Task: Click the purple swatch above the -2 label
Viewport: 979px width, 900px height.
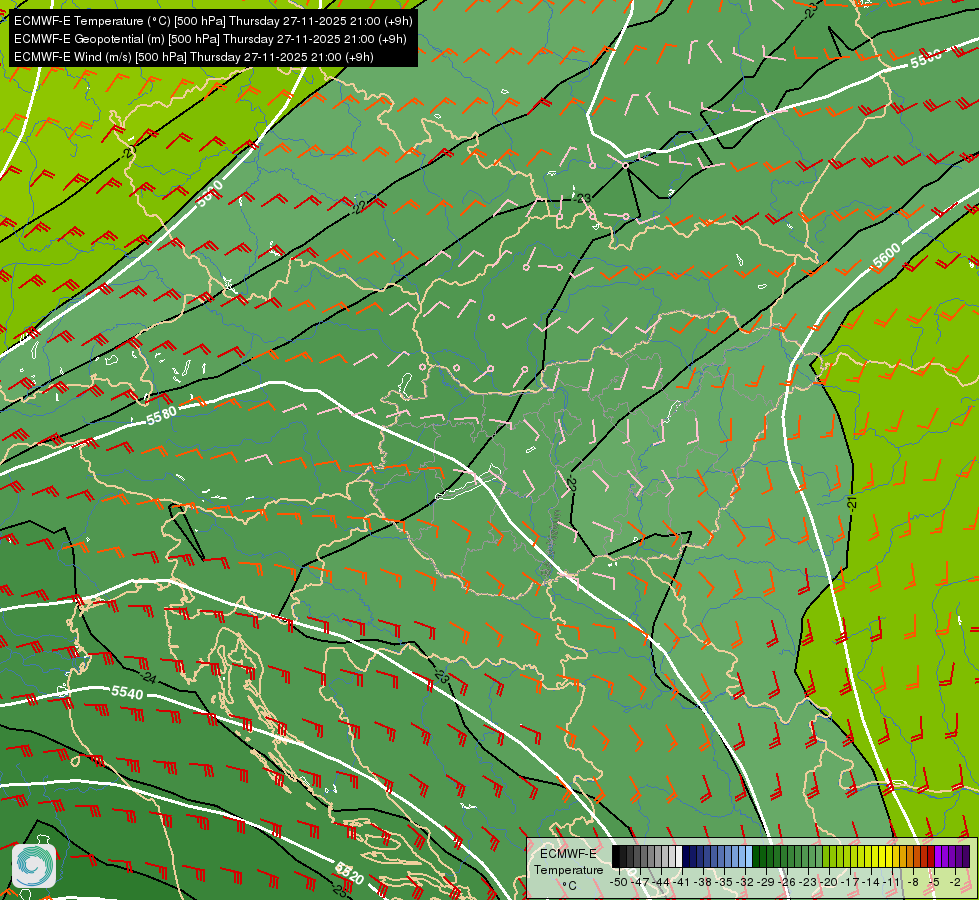Action: (x=959, y=856)
